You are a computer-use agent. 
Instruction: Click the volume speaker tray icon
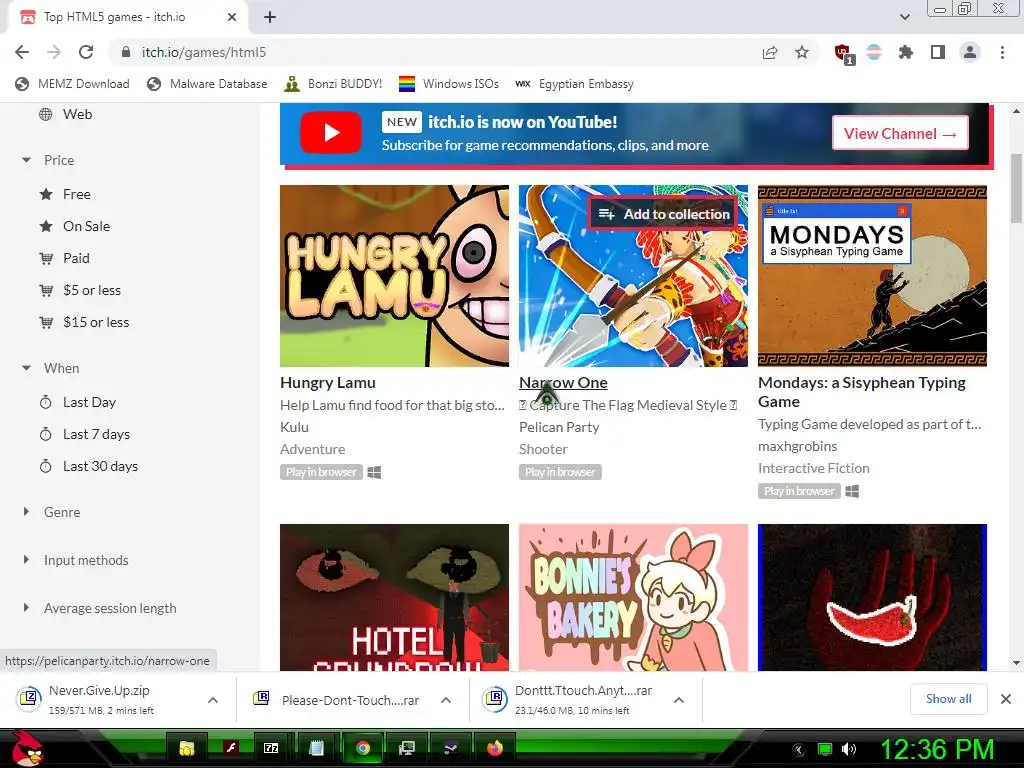point(848,749)
